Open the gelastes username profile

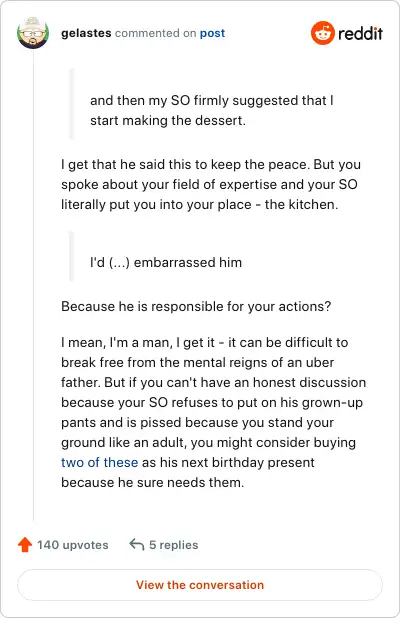click(x=86, y=33)
